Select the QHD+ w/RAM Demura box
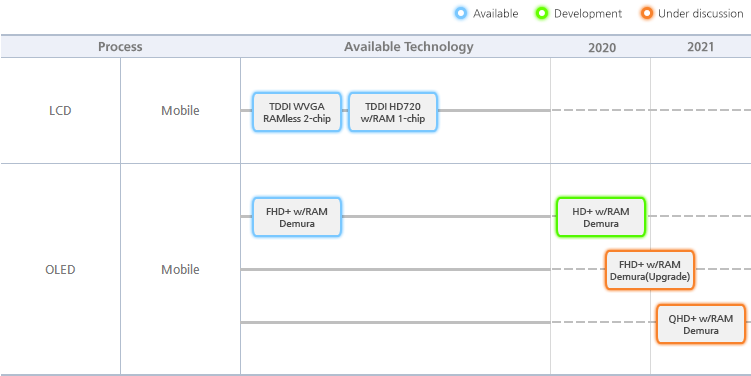The image size is (751, 376). pyautogui.click(x=701, y=324)
